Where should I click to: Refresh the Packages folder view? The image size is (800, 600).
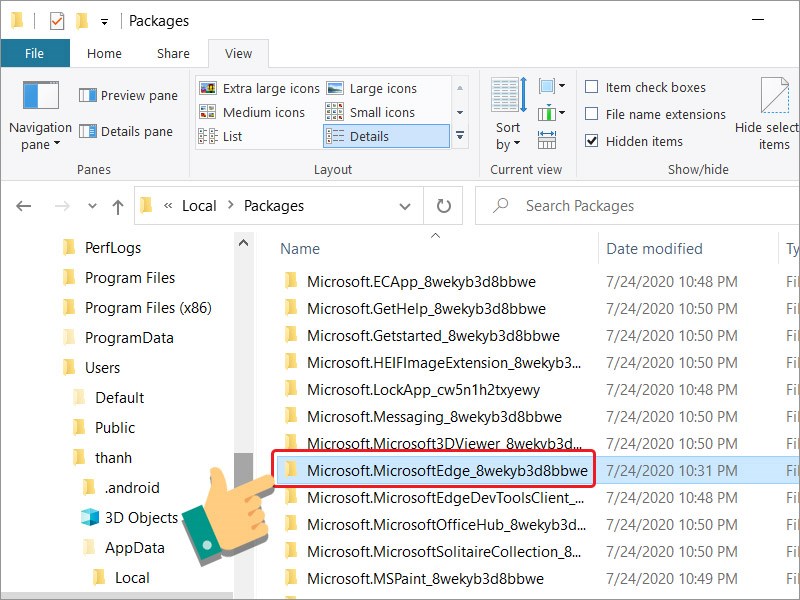[443, 206]
